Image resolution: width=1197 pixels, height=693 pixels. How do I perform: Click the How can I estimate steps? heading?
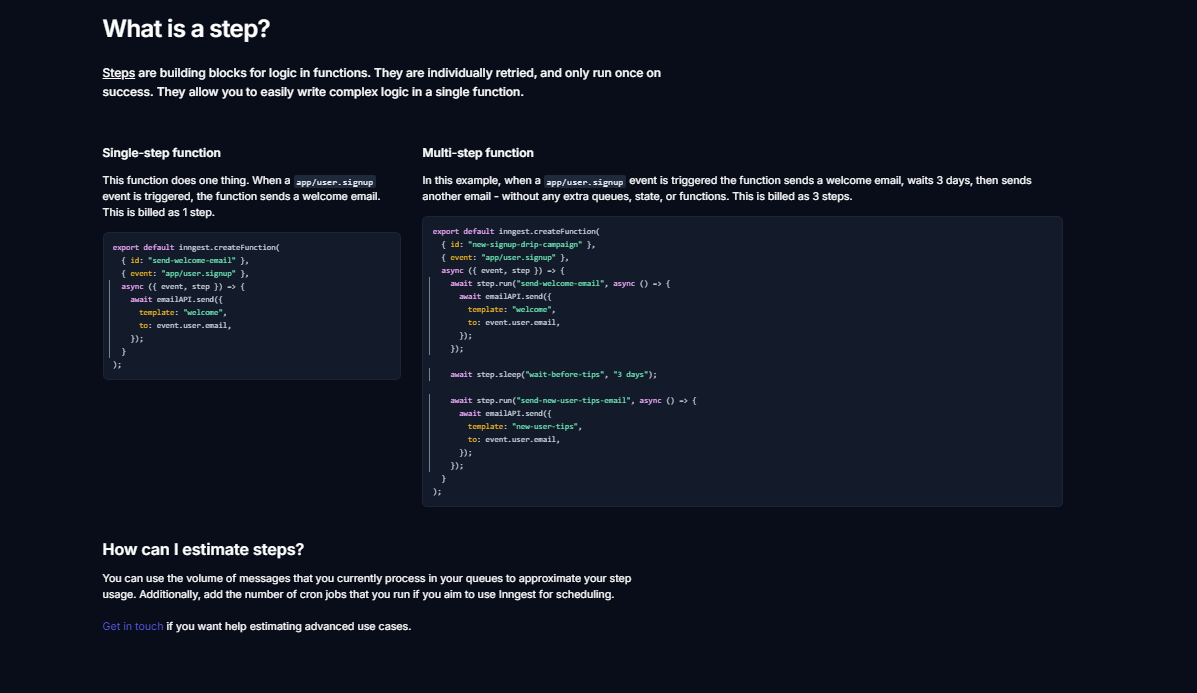(x=203, y=550)
